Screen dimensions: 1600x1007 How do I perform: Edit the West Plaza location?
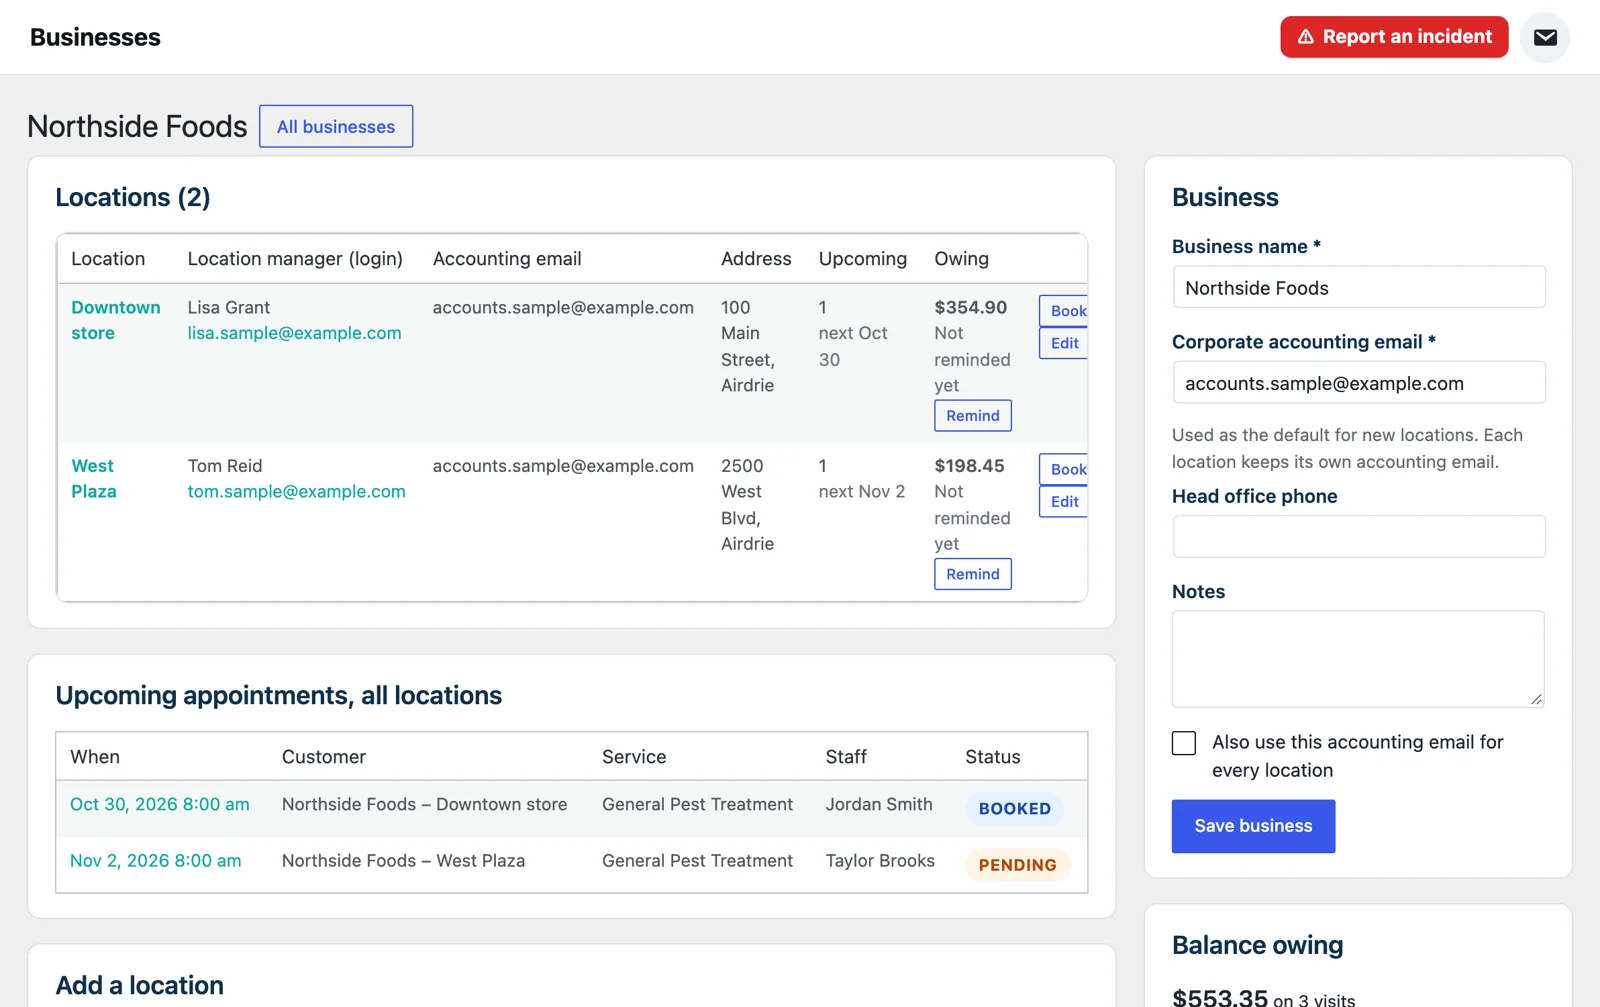[x=1064, y=502]
